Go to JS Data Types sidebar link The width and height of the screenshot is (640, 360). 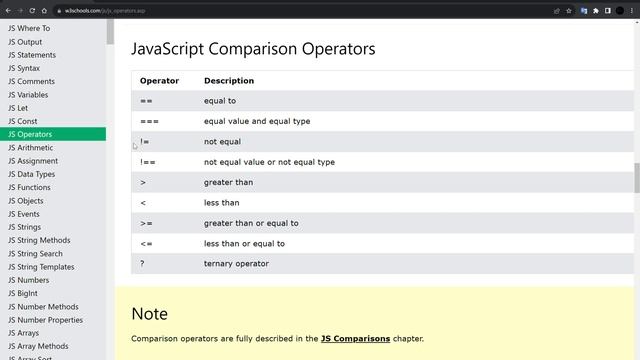pyautogui.click(x=31, y=174)
